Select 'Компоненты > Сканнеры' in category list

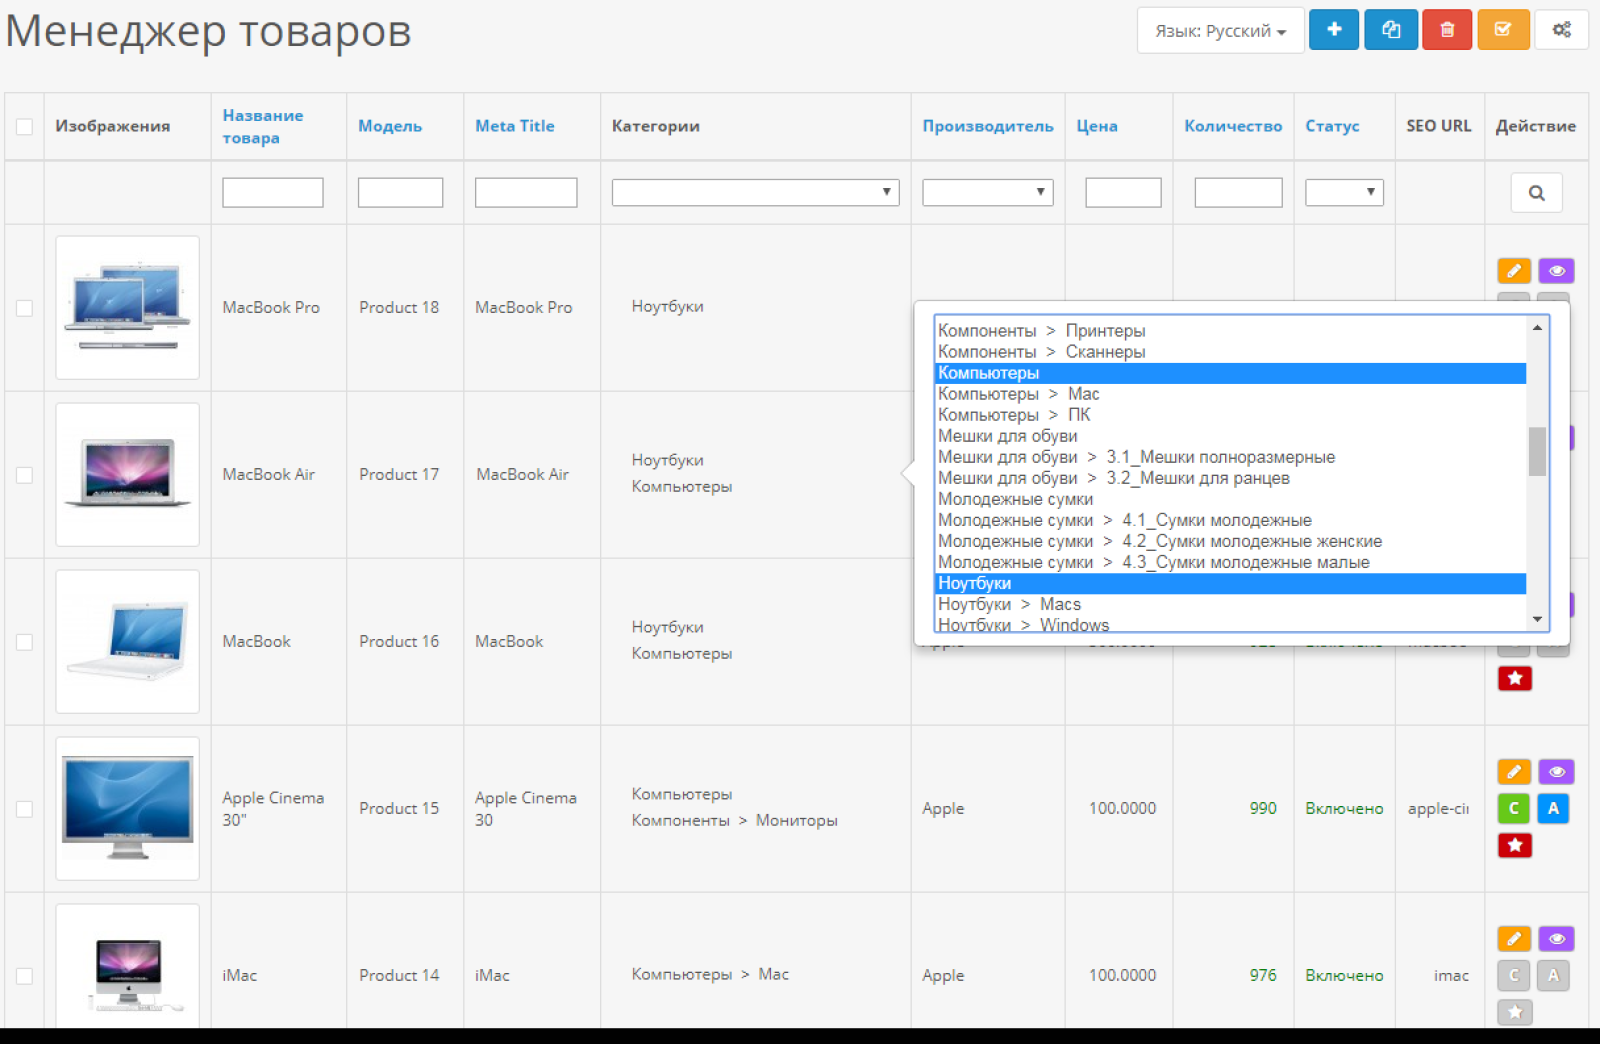(1230, 352)
